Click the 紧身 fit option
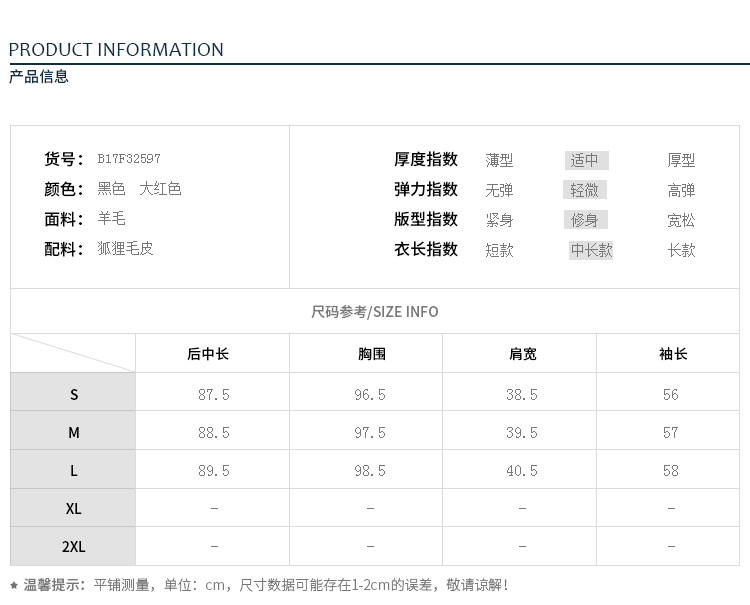 [x=499, y=220]
